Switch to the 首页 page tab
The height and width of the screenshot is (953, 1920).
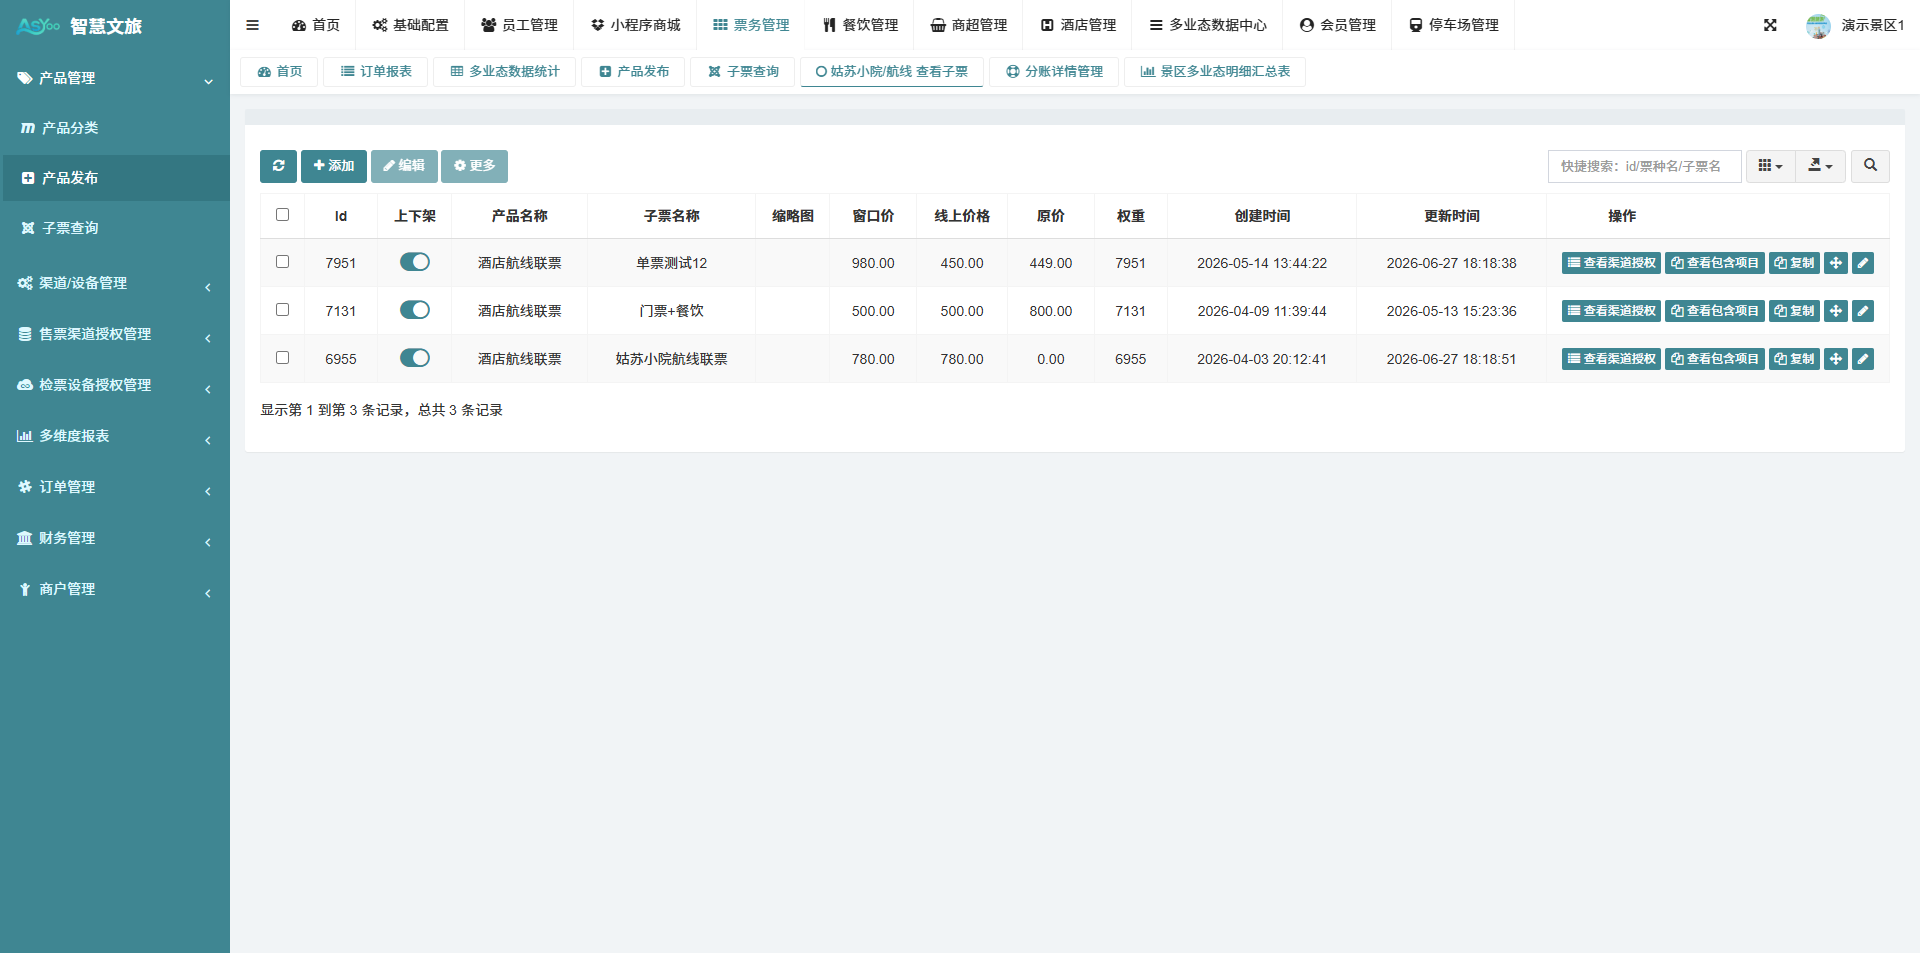pyautogui.click(x=280, y=72)
